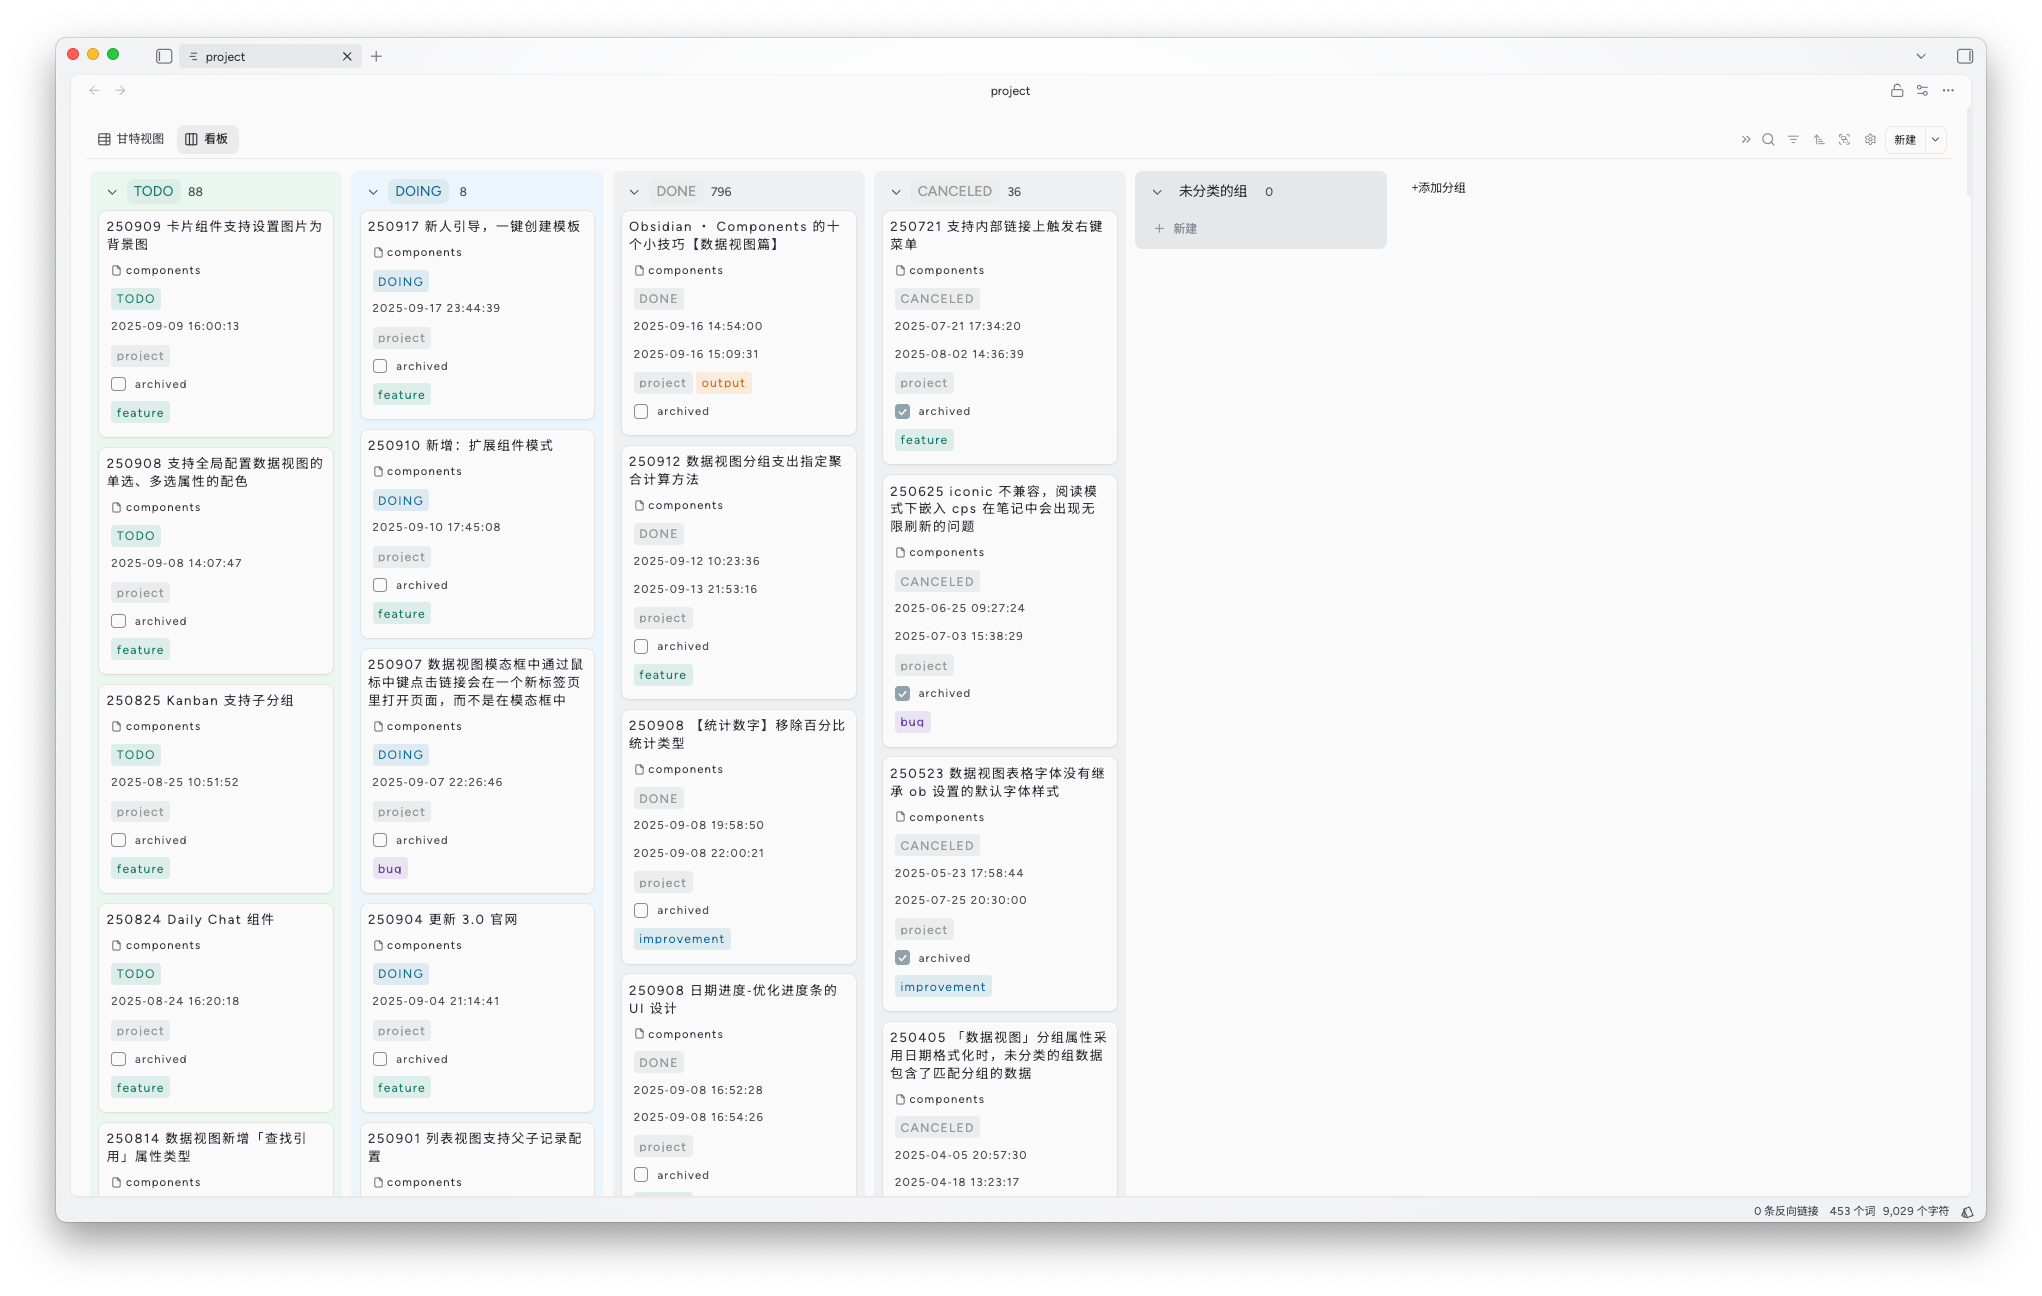The width and height of the screenshot is (2042, 1296).
Task: Check archived on 250909 card
Action: [119, 384]
